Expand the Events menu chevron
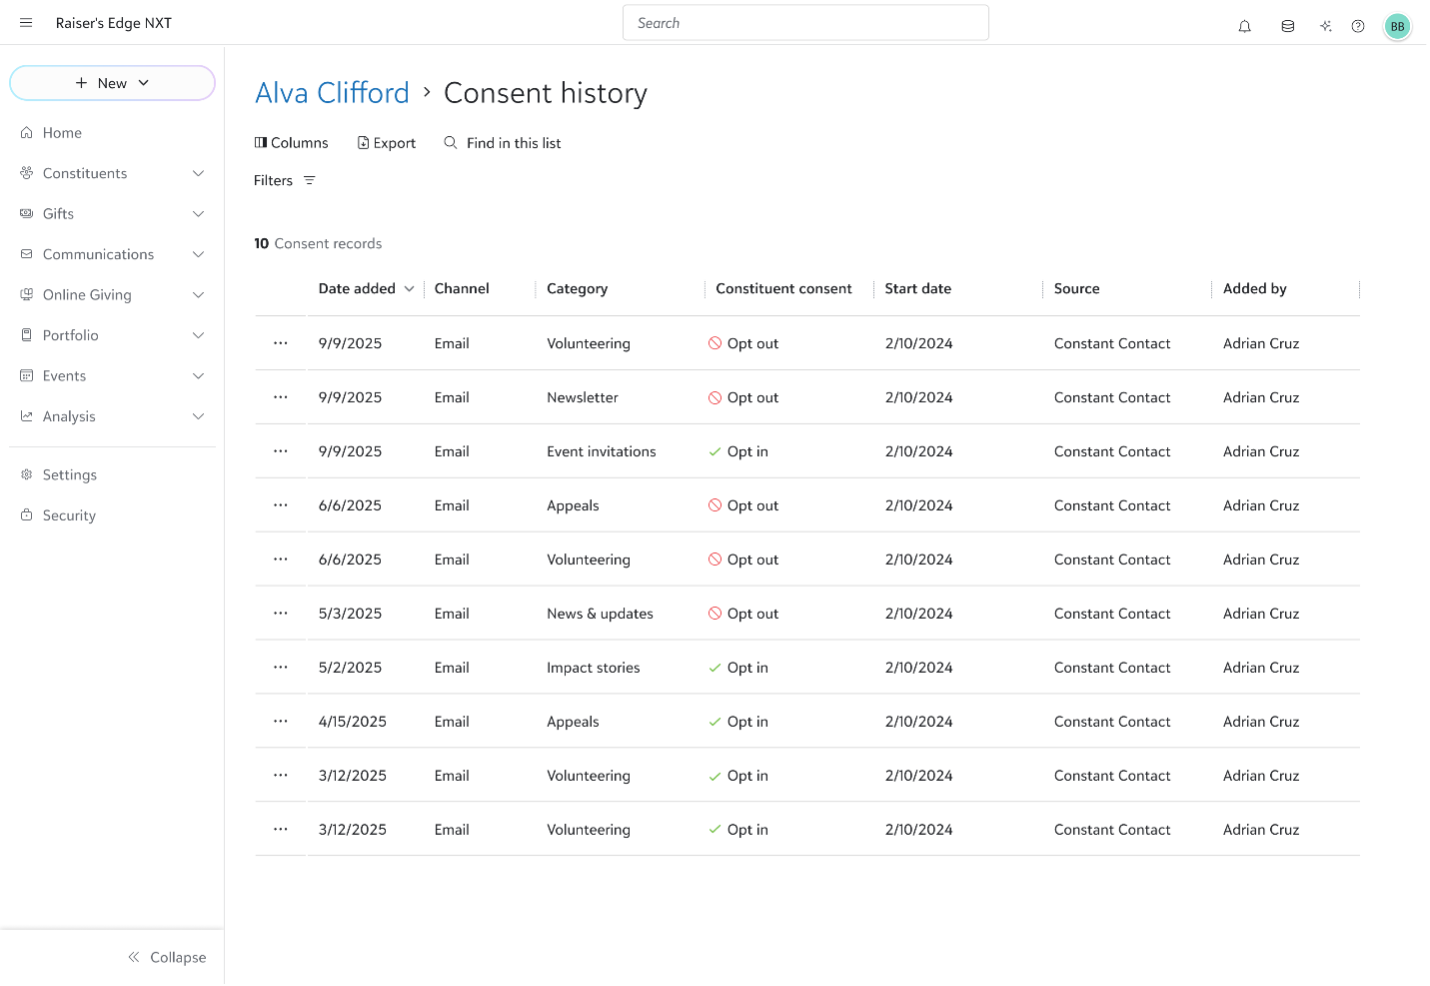 [x=199, y=376]
